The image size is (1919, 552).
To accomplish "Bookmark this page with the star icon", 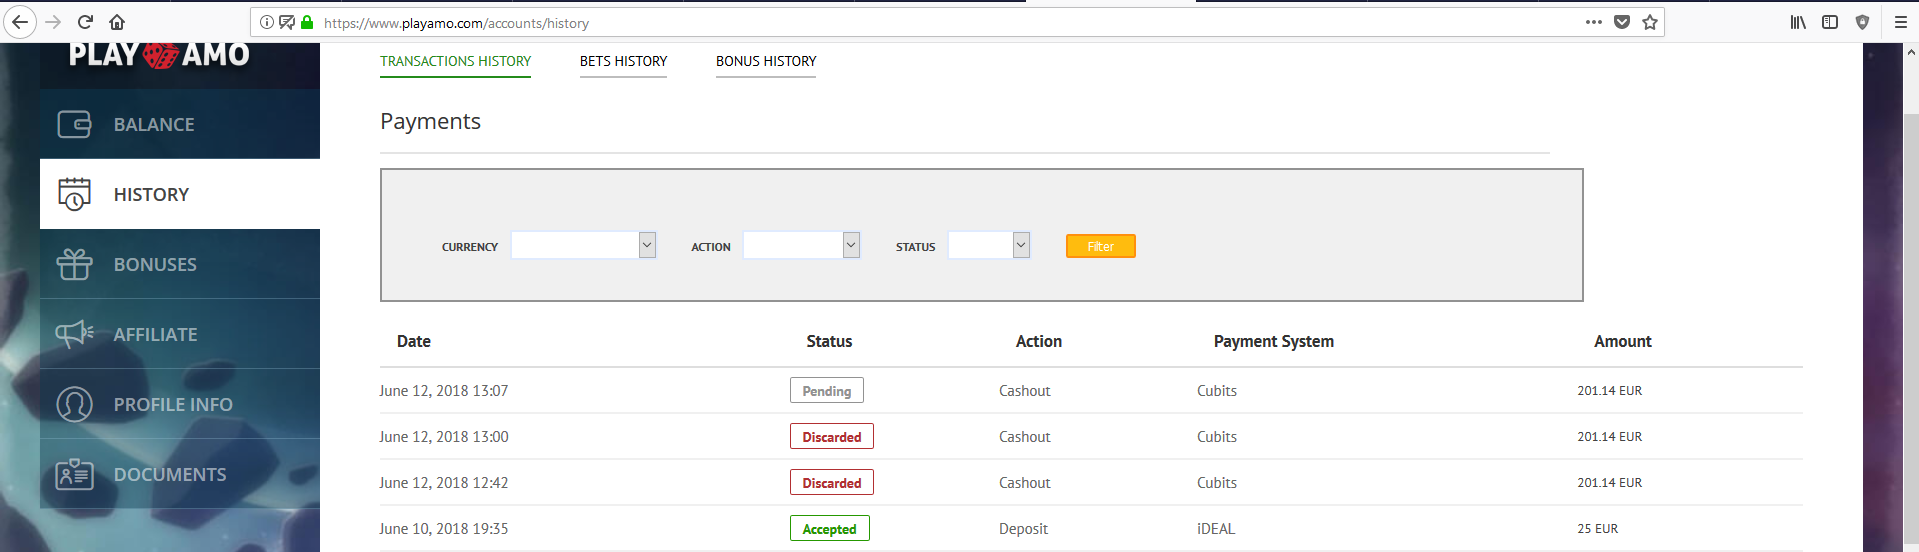I will [x=1650, y=22].
